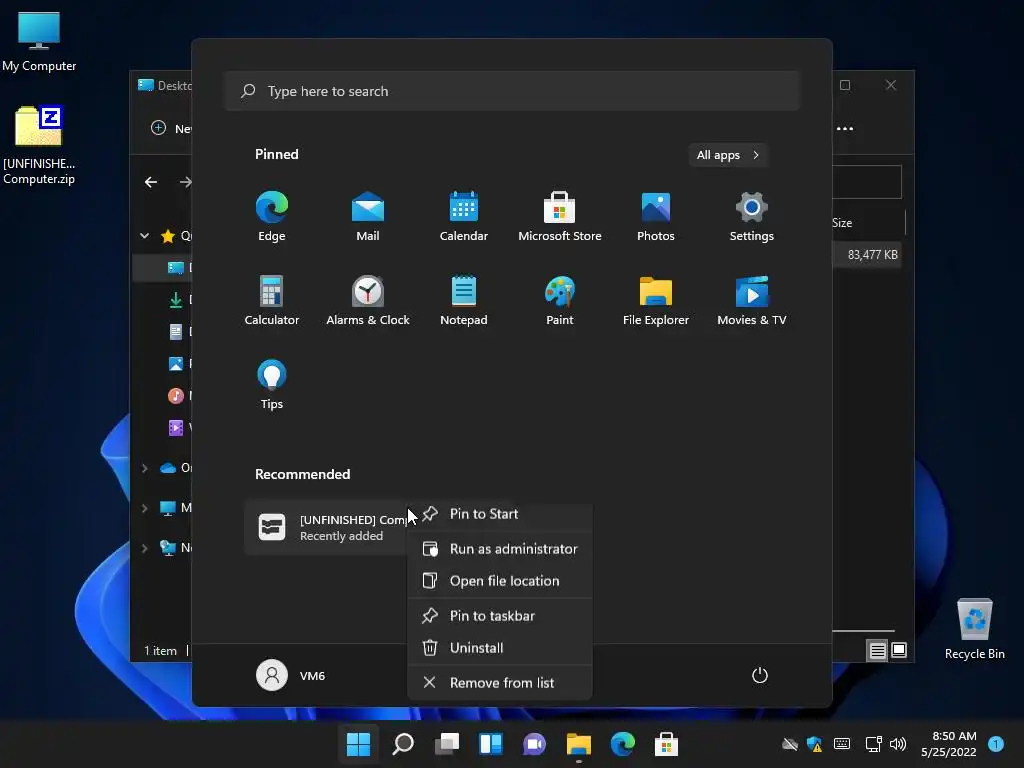Screen dimensions: 1024x768
Task: Expand OneDrive node in File Explorer
Action: click(x=144, y=468)
